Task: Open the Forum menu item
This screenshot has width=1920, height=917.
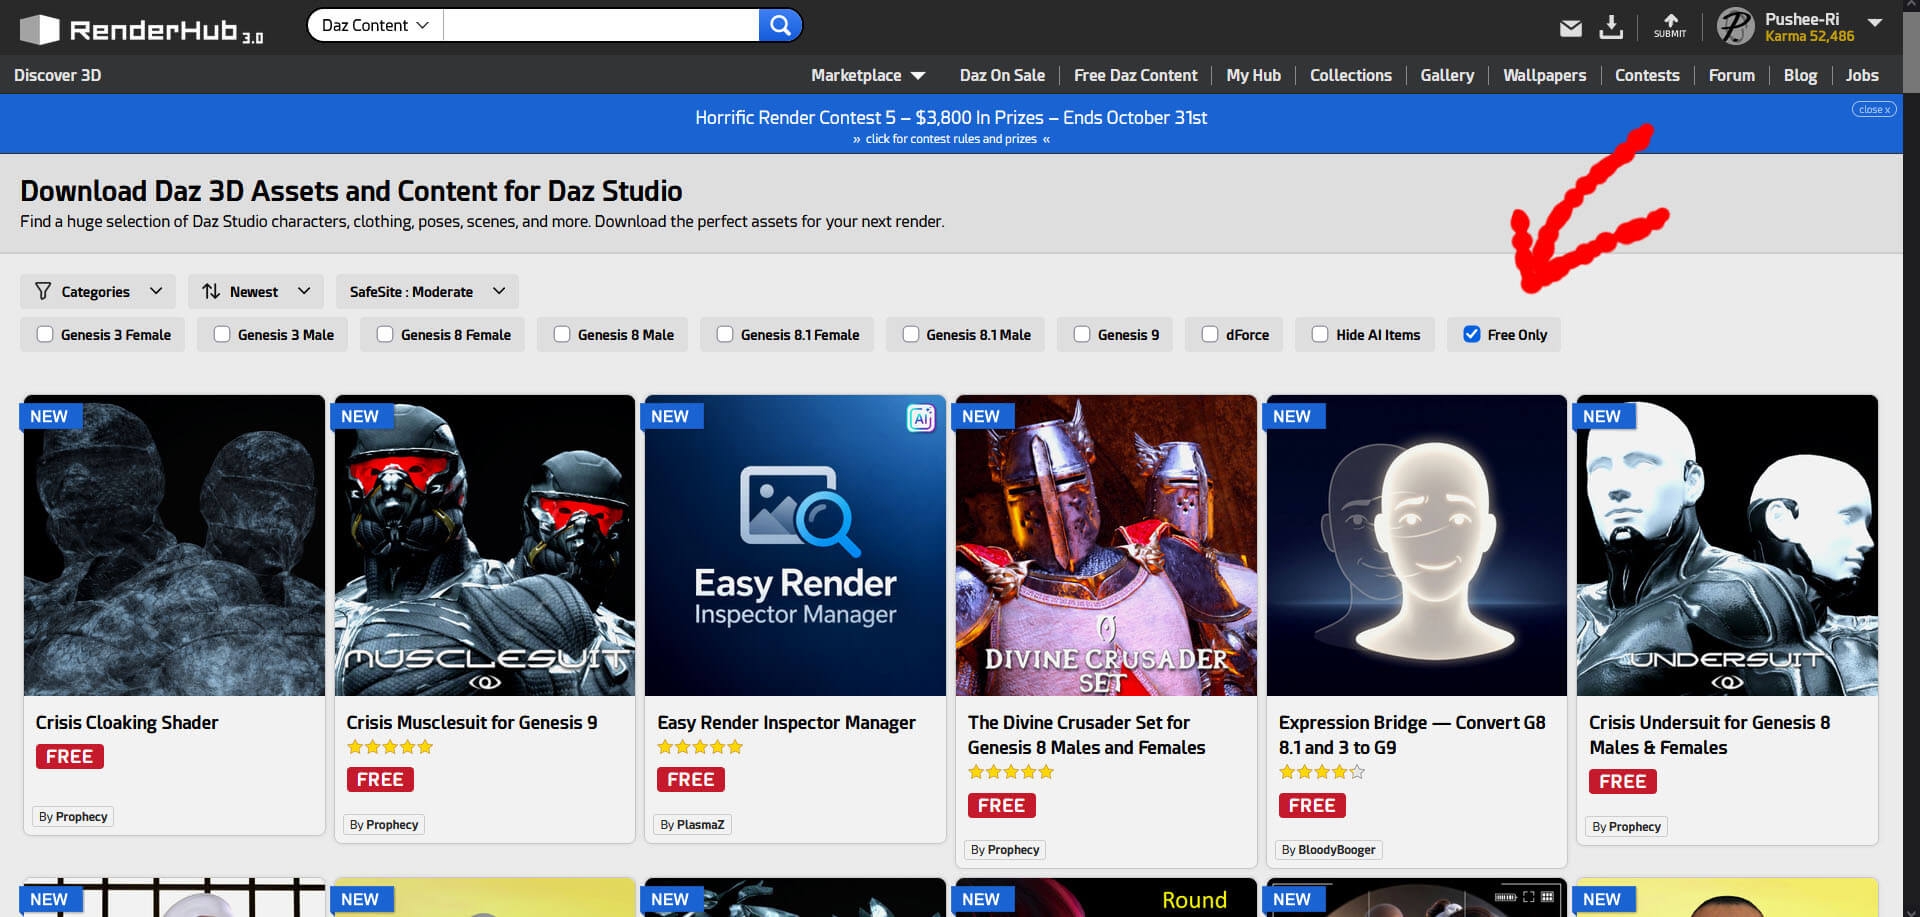Action: tap(1732, 75)
